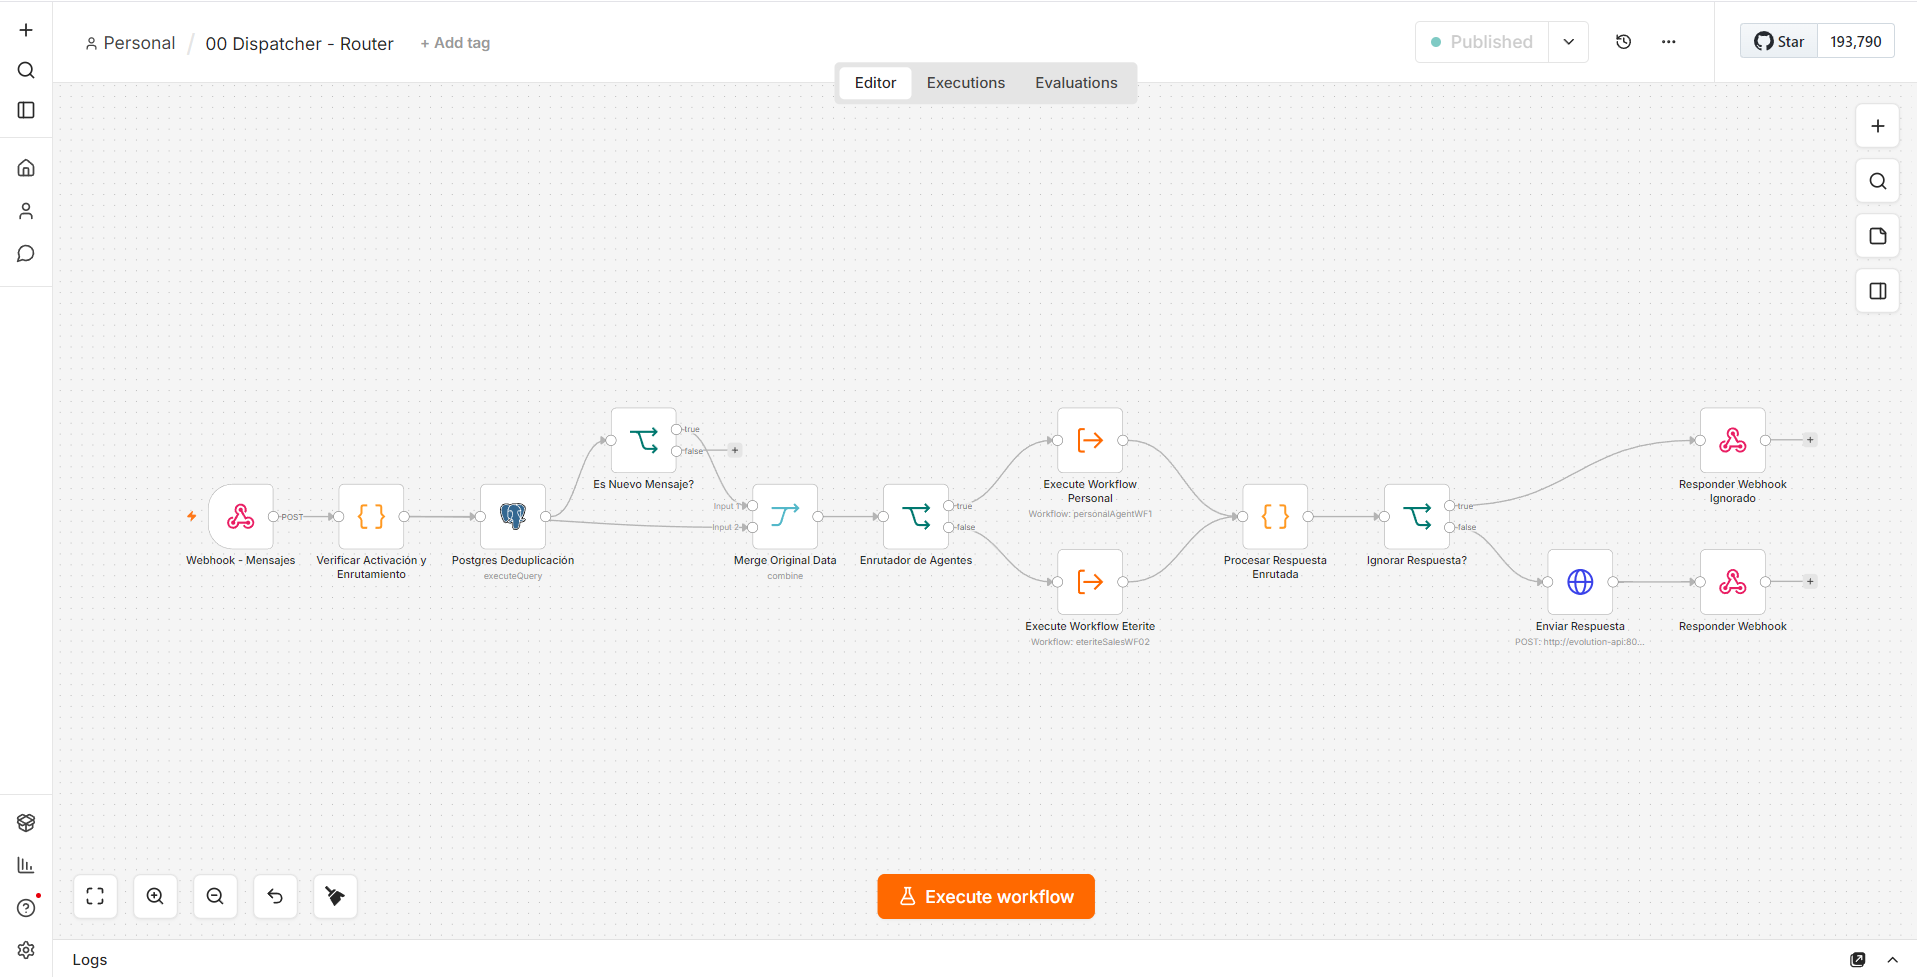1917x977 pixels.
Task: Go to home overview icon
Action: tap(26, 168)
